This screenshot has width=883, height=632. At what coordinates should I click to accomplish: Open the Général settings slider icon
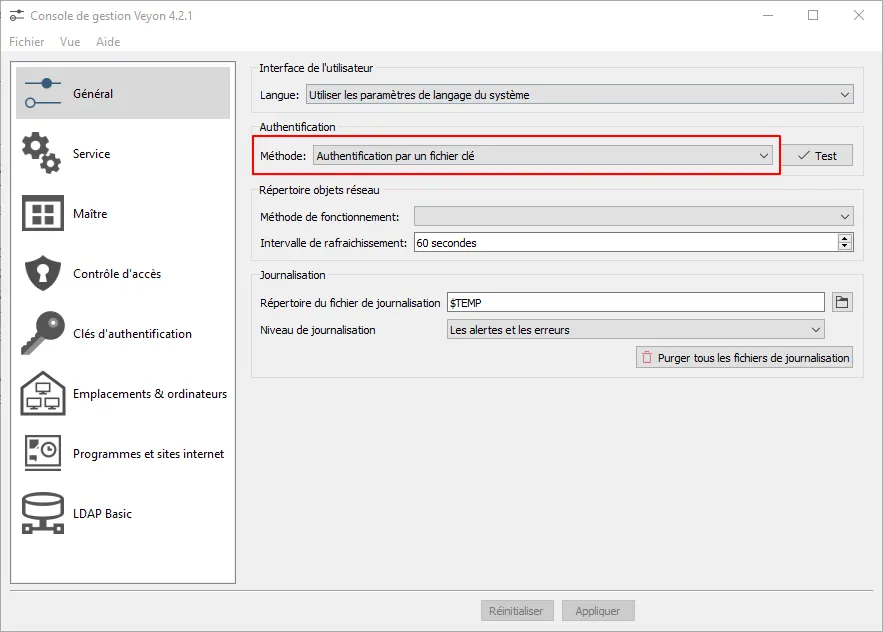(43, 93)
